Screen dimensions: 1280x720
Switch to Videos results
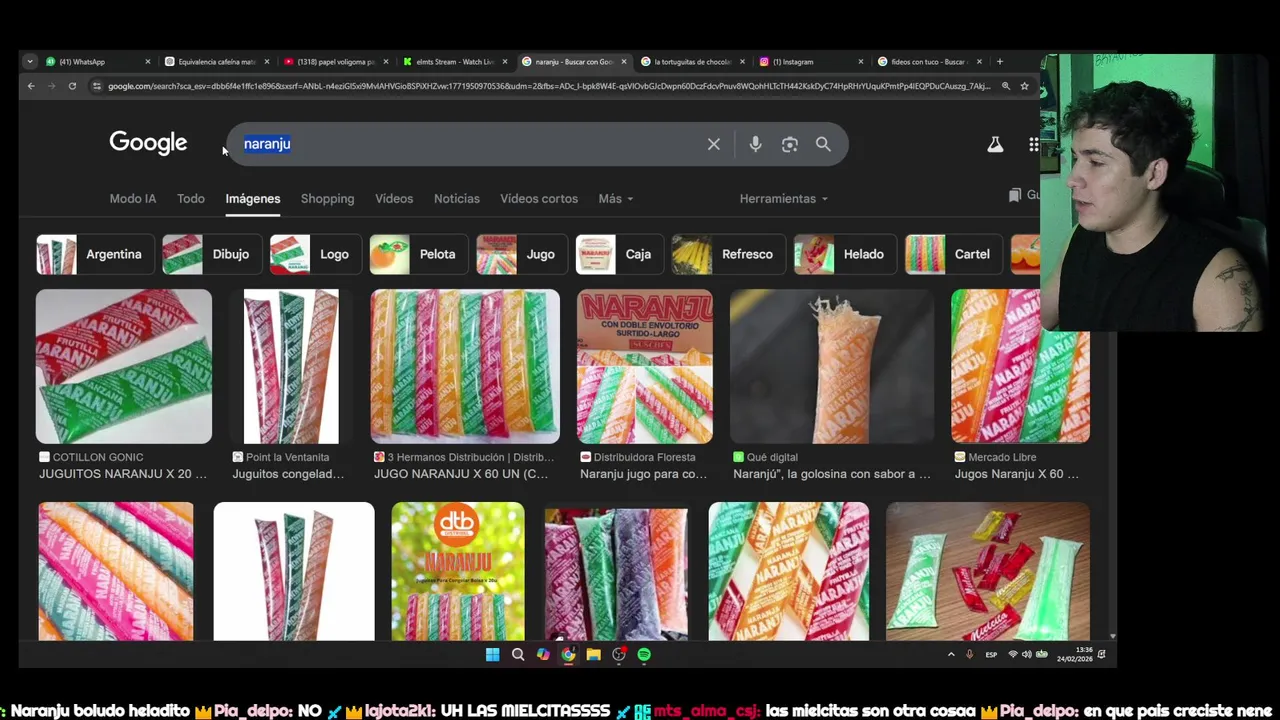[x=394, y=198]
